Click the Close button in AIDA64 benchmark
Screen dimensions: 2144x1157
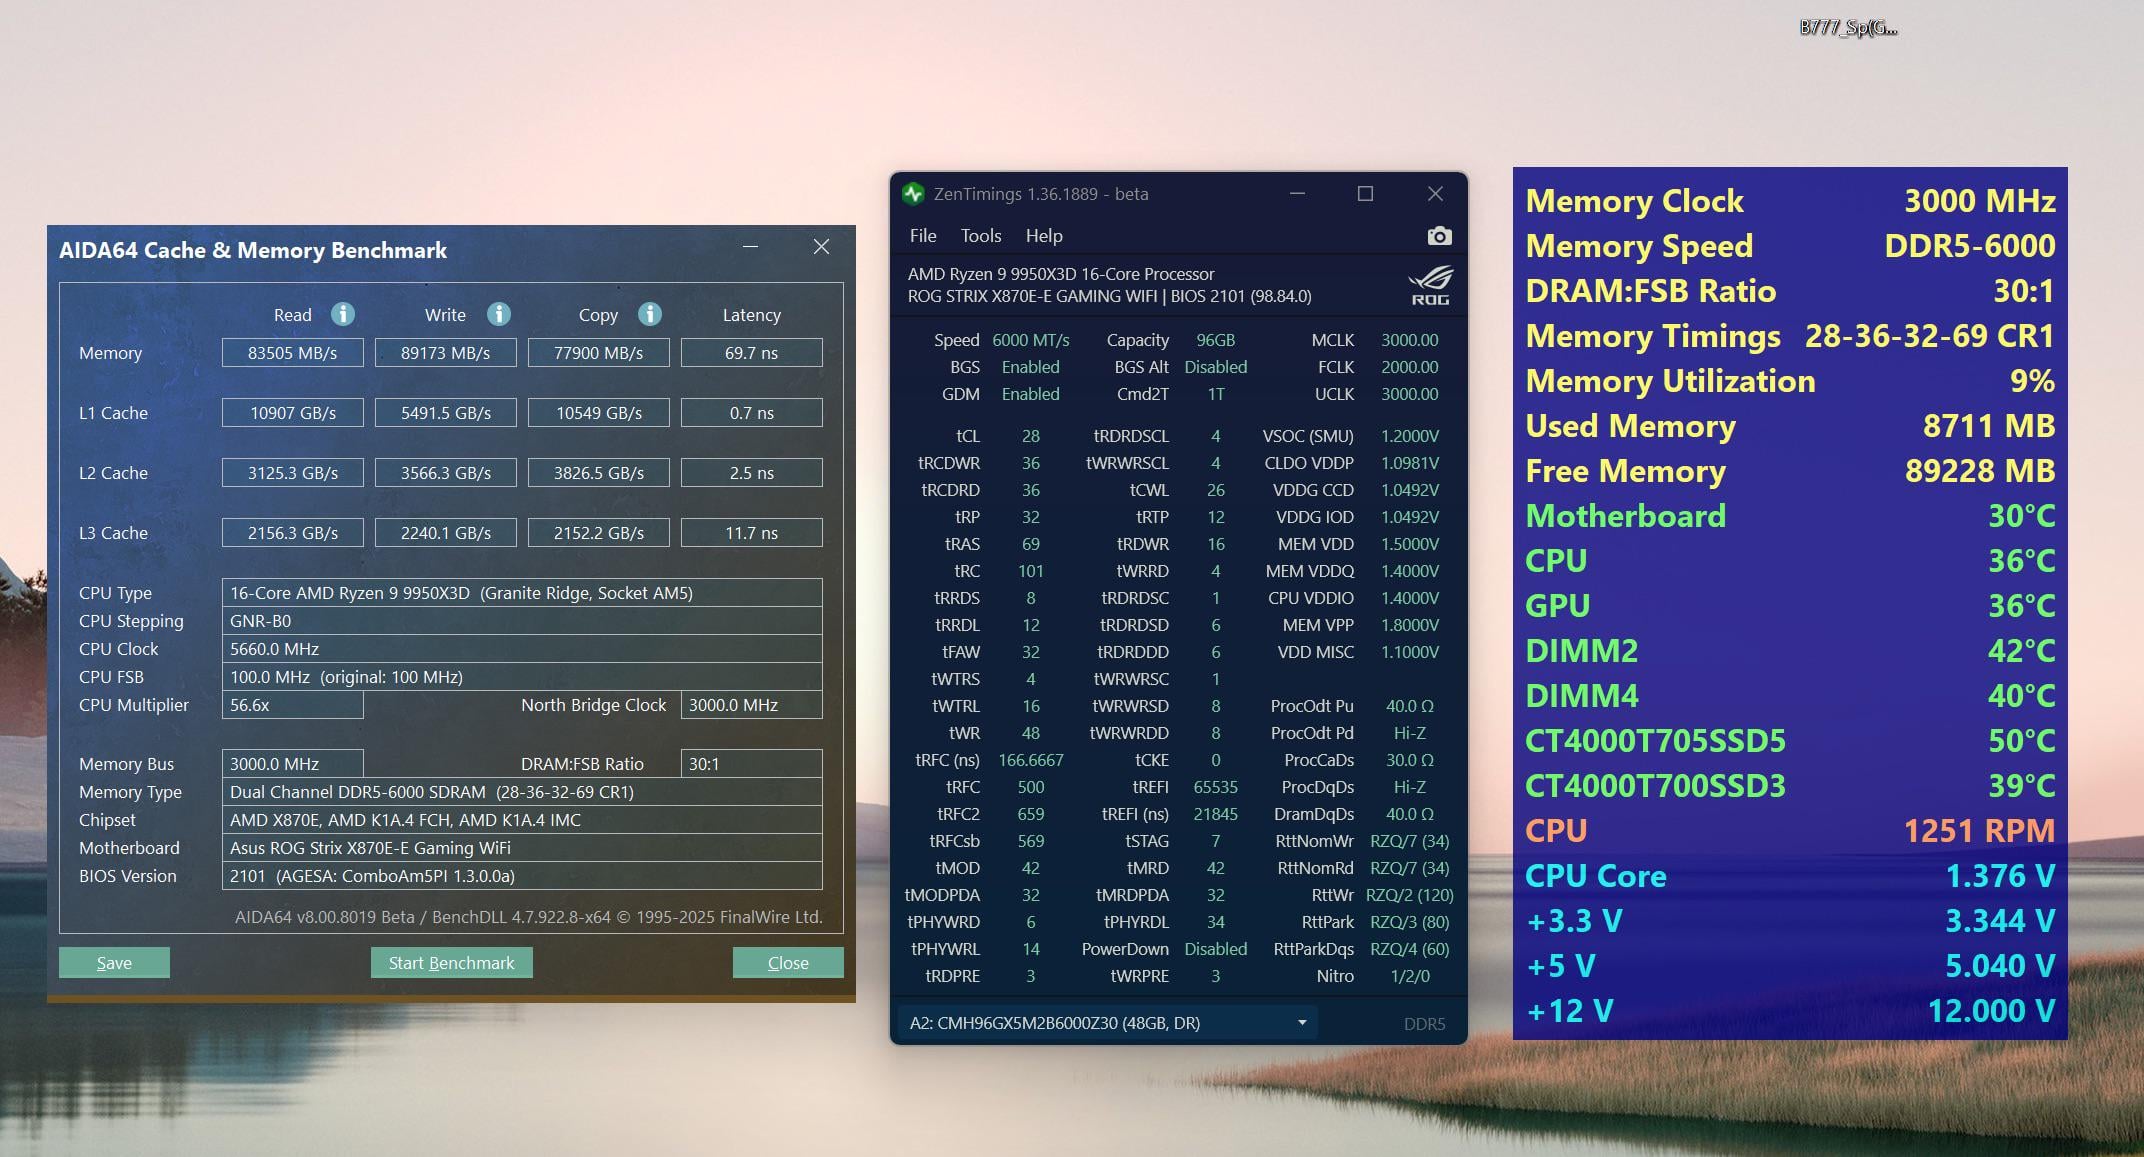[787, 963]
